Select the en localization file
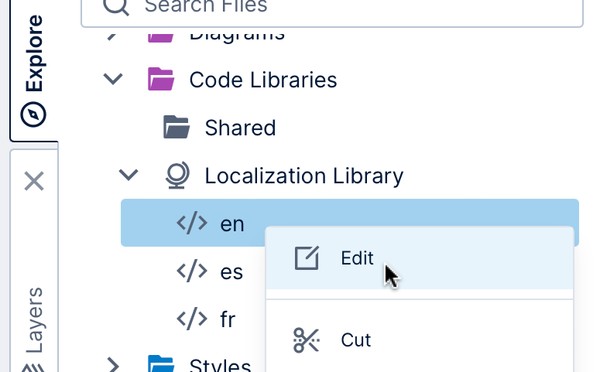The height and width of the screenshot is (372, 600). coord(350,223)
